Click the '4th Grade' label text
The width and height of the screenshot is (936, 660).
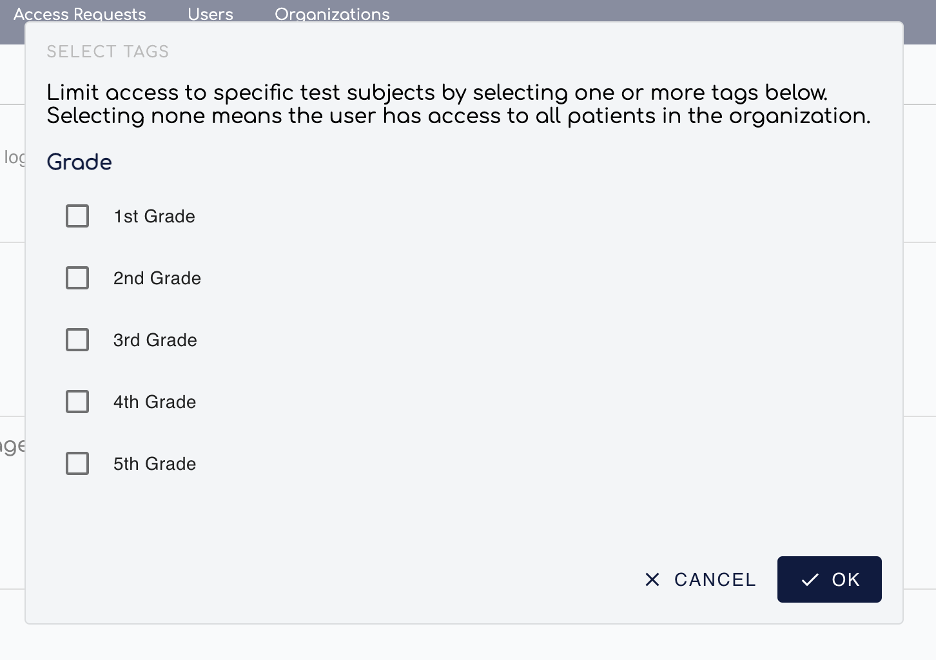pos(154,402)
